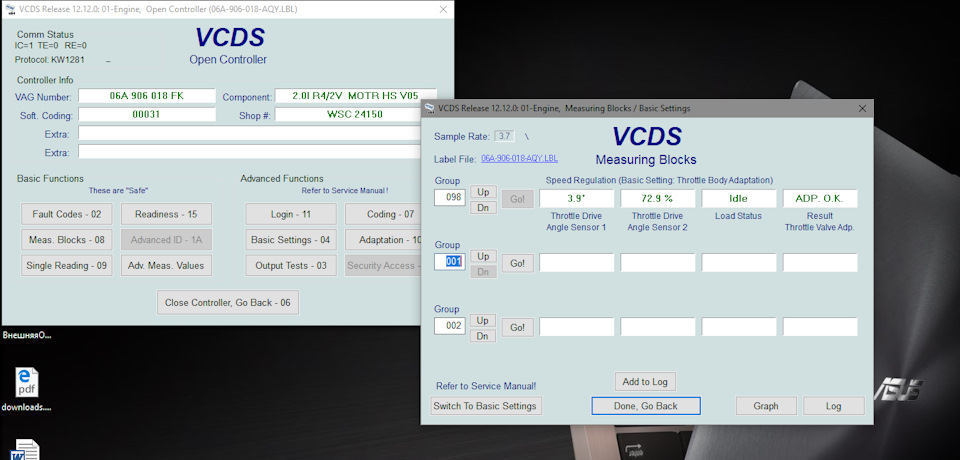The height and width of the screenshot is (460, 960).
Task: Click Go! for group 001
Action: click(517, 263)
